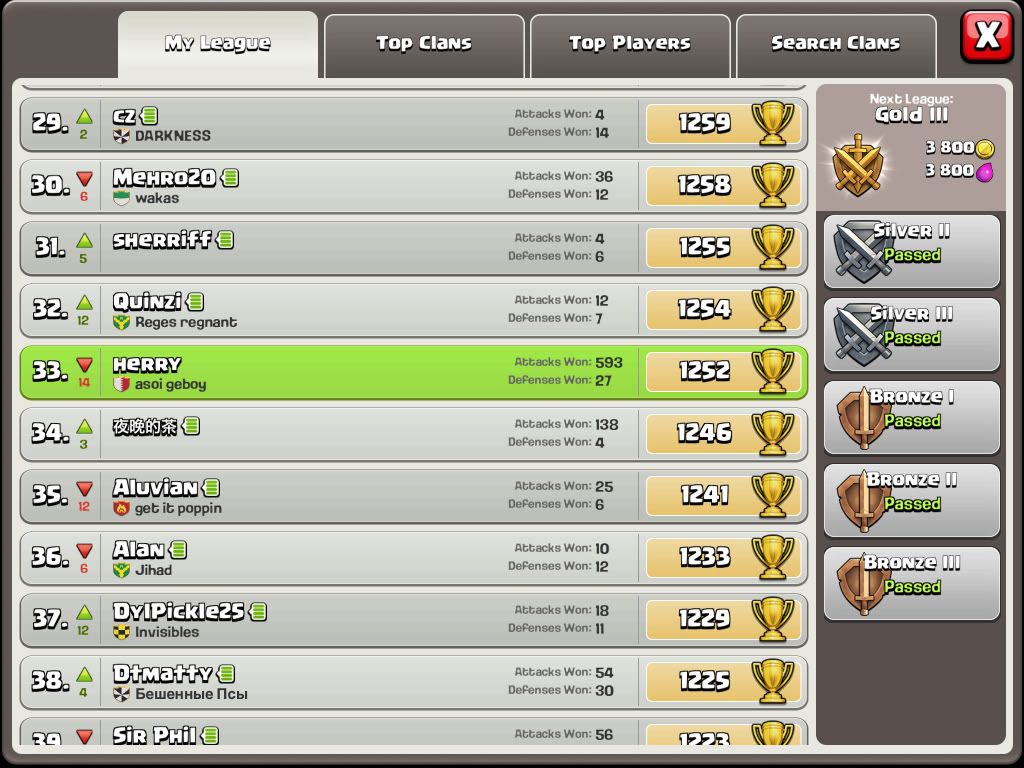Close the league window with red X
The height and width of the screenshot is (768, 1024).
point(986,35)
